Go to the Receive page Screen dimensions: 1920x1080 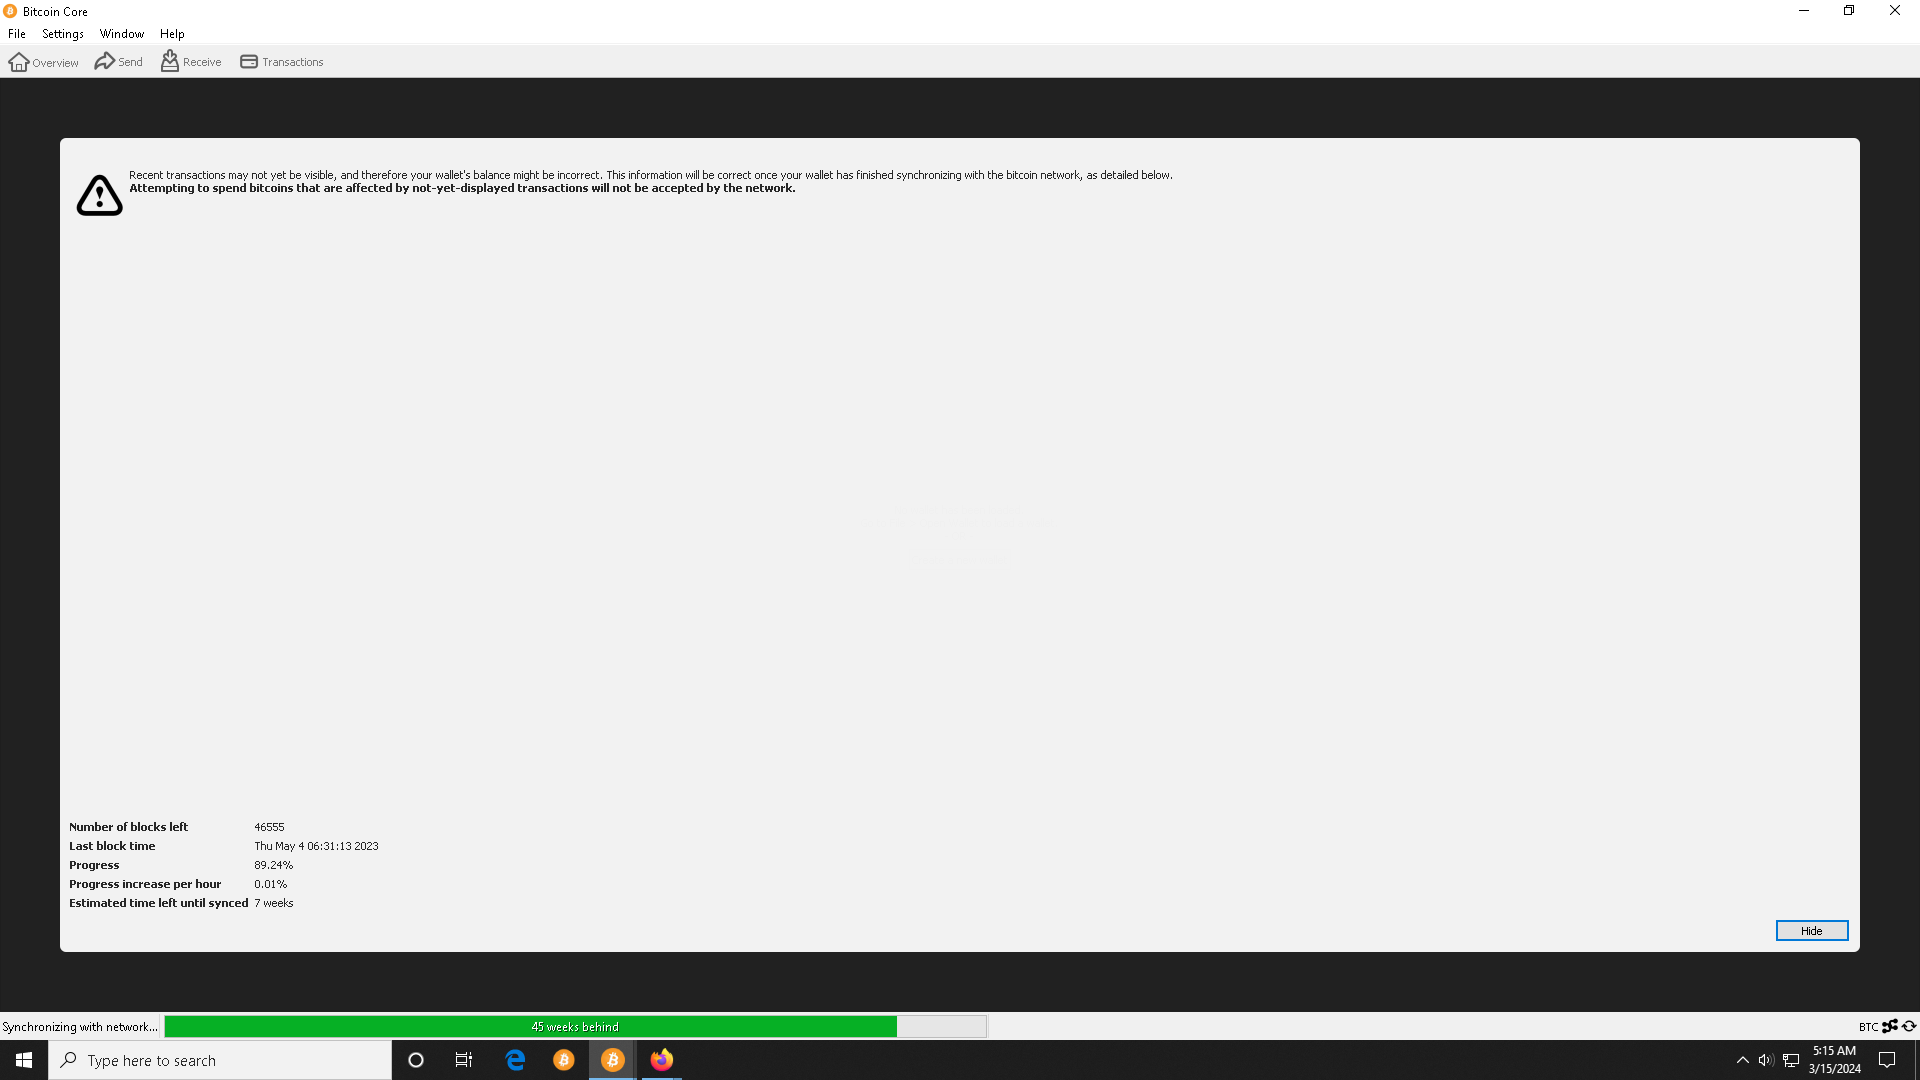(x=191, y=62)
